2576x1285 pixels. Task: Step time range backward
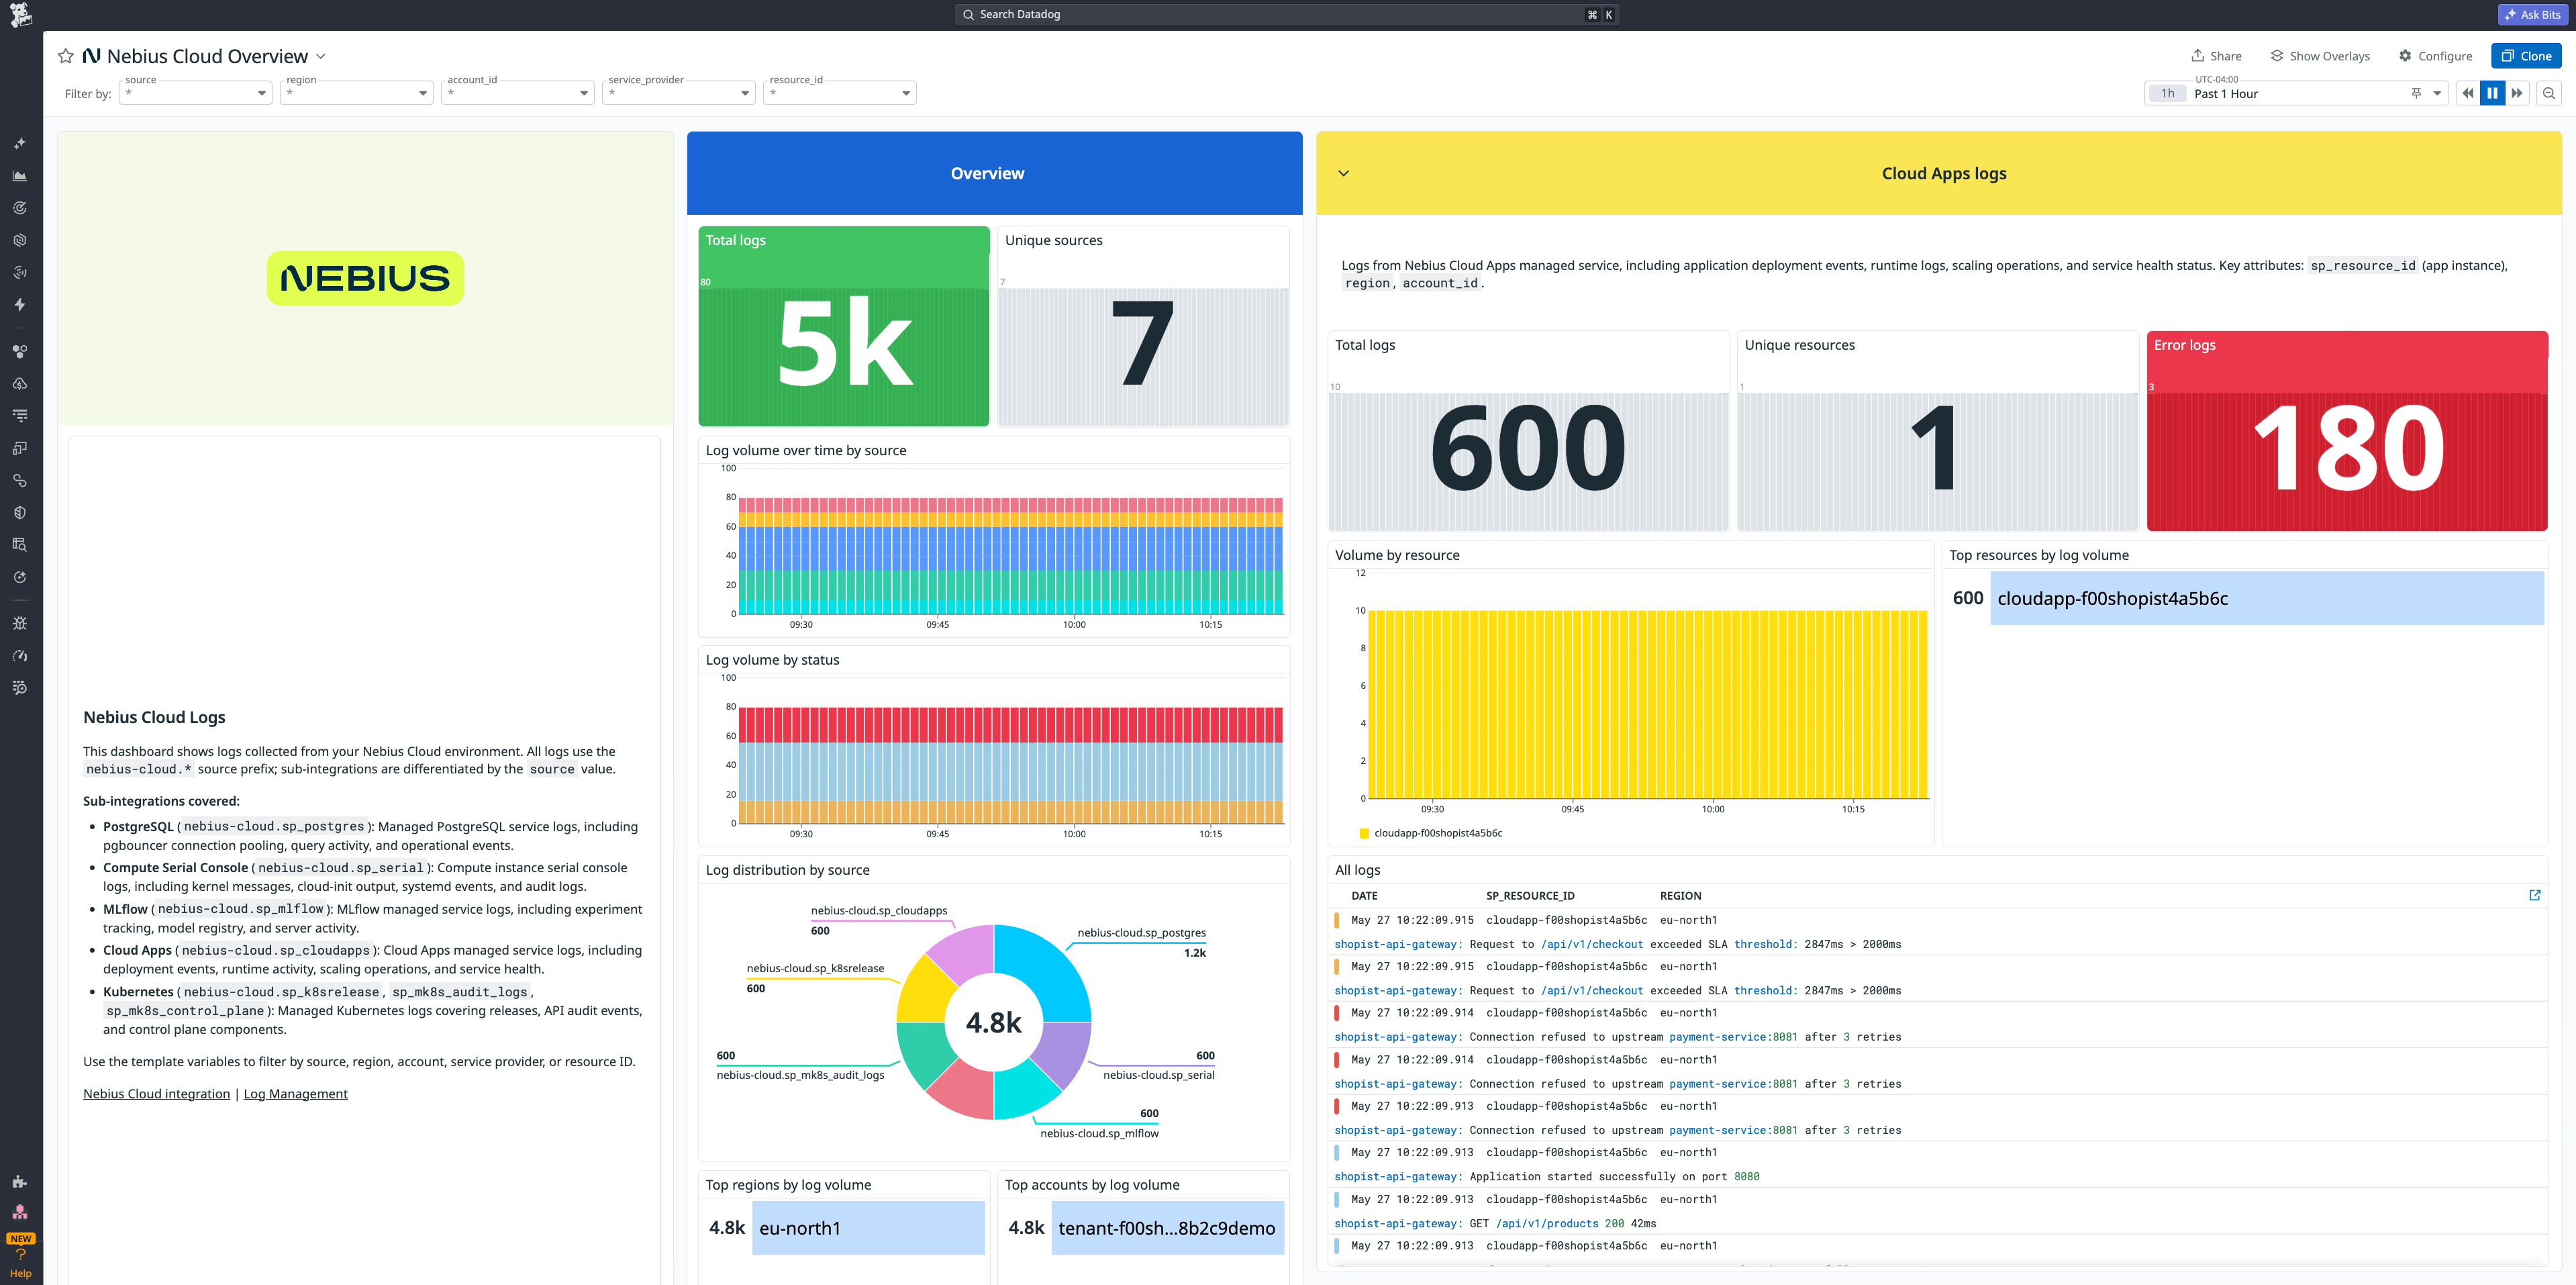pos(2467,93)
